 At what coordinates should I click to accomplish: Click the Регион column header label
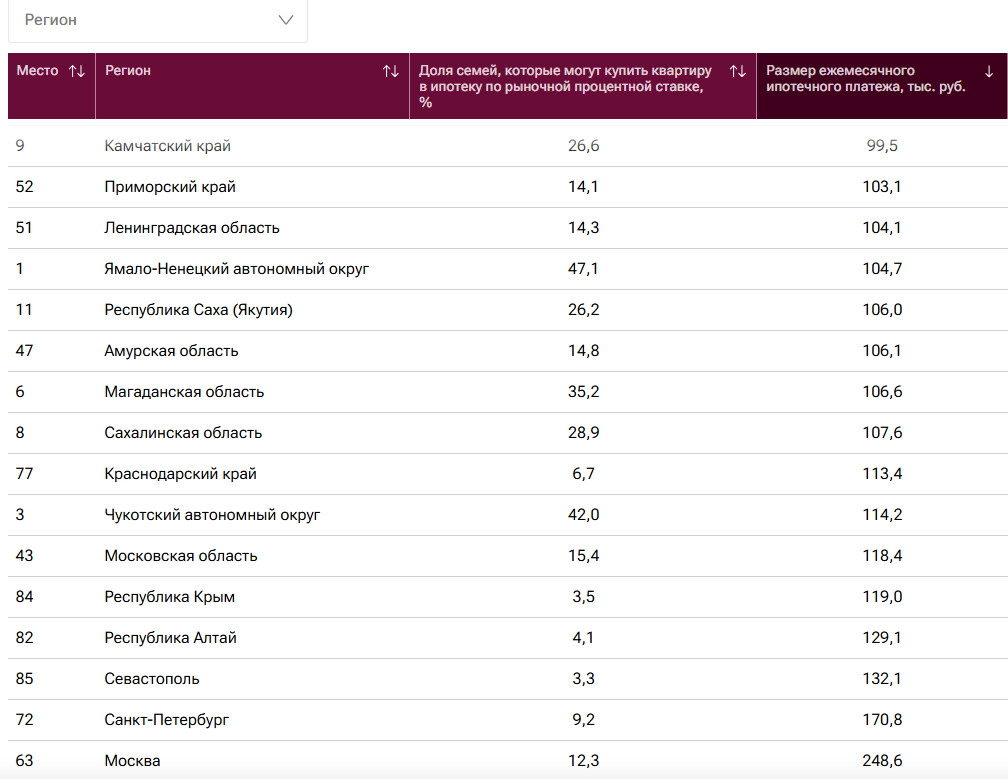[128, 71]
